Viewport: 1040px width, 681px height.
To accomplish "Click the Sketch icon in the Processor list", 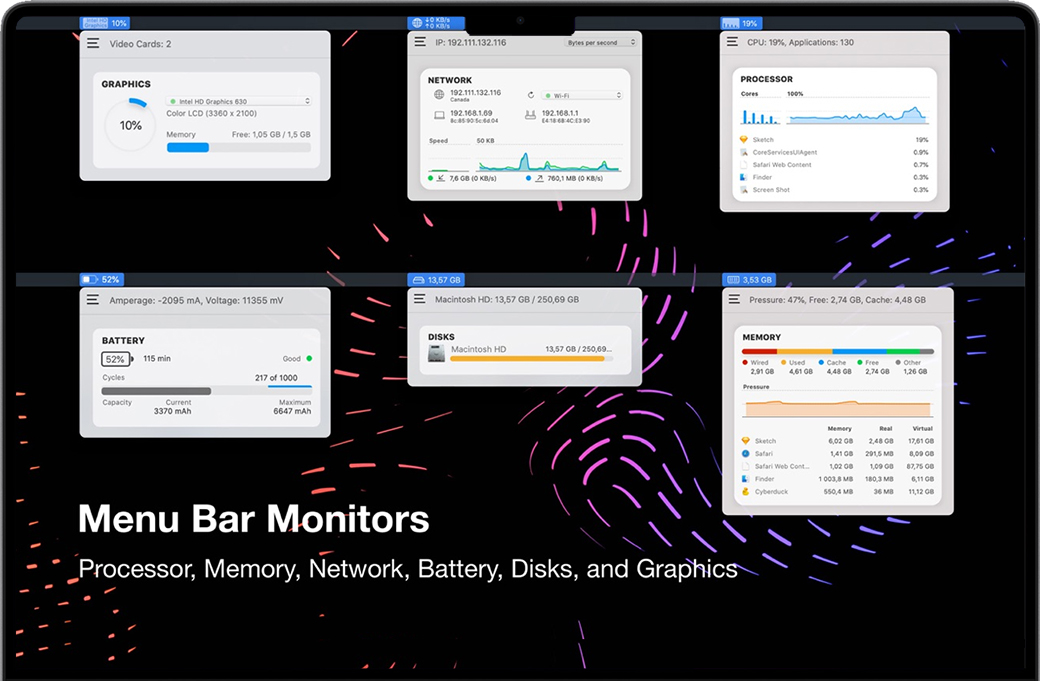I will (744, 139).
